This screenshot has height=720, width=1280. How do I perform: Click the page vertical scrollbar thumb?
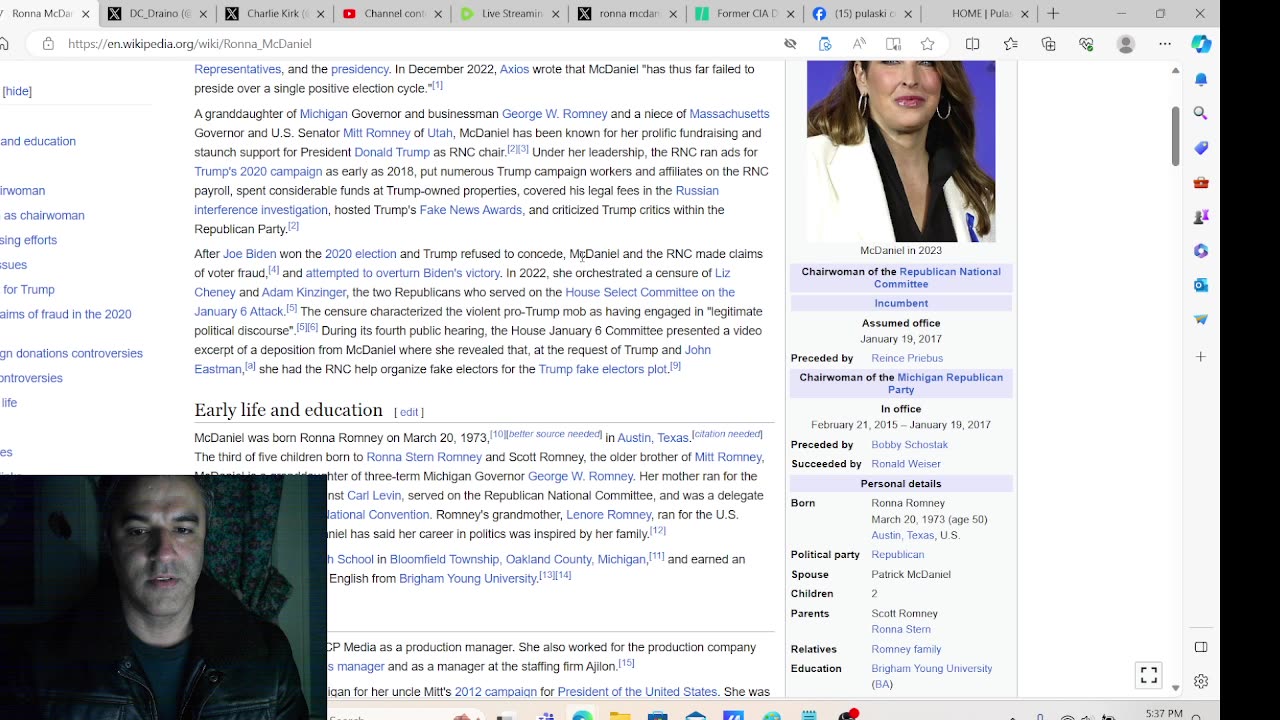click(1175, 135)
